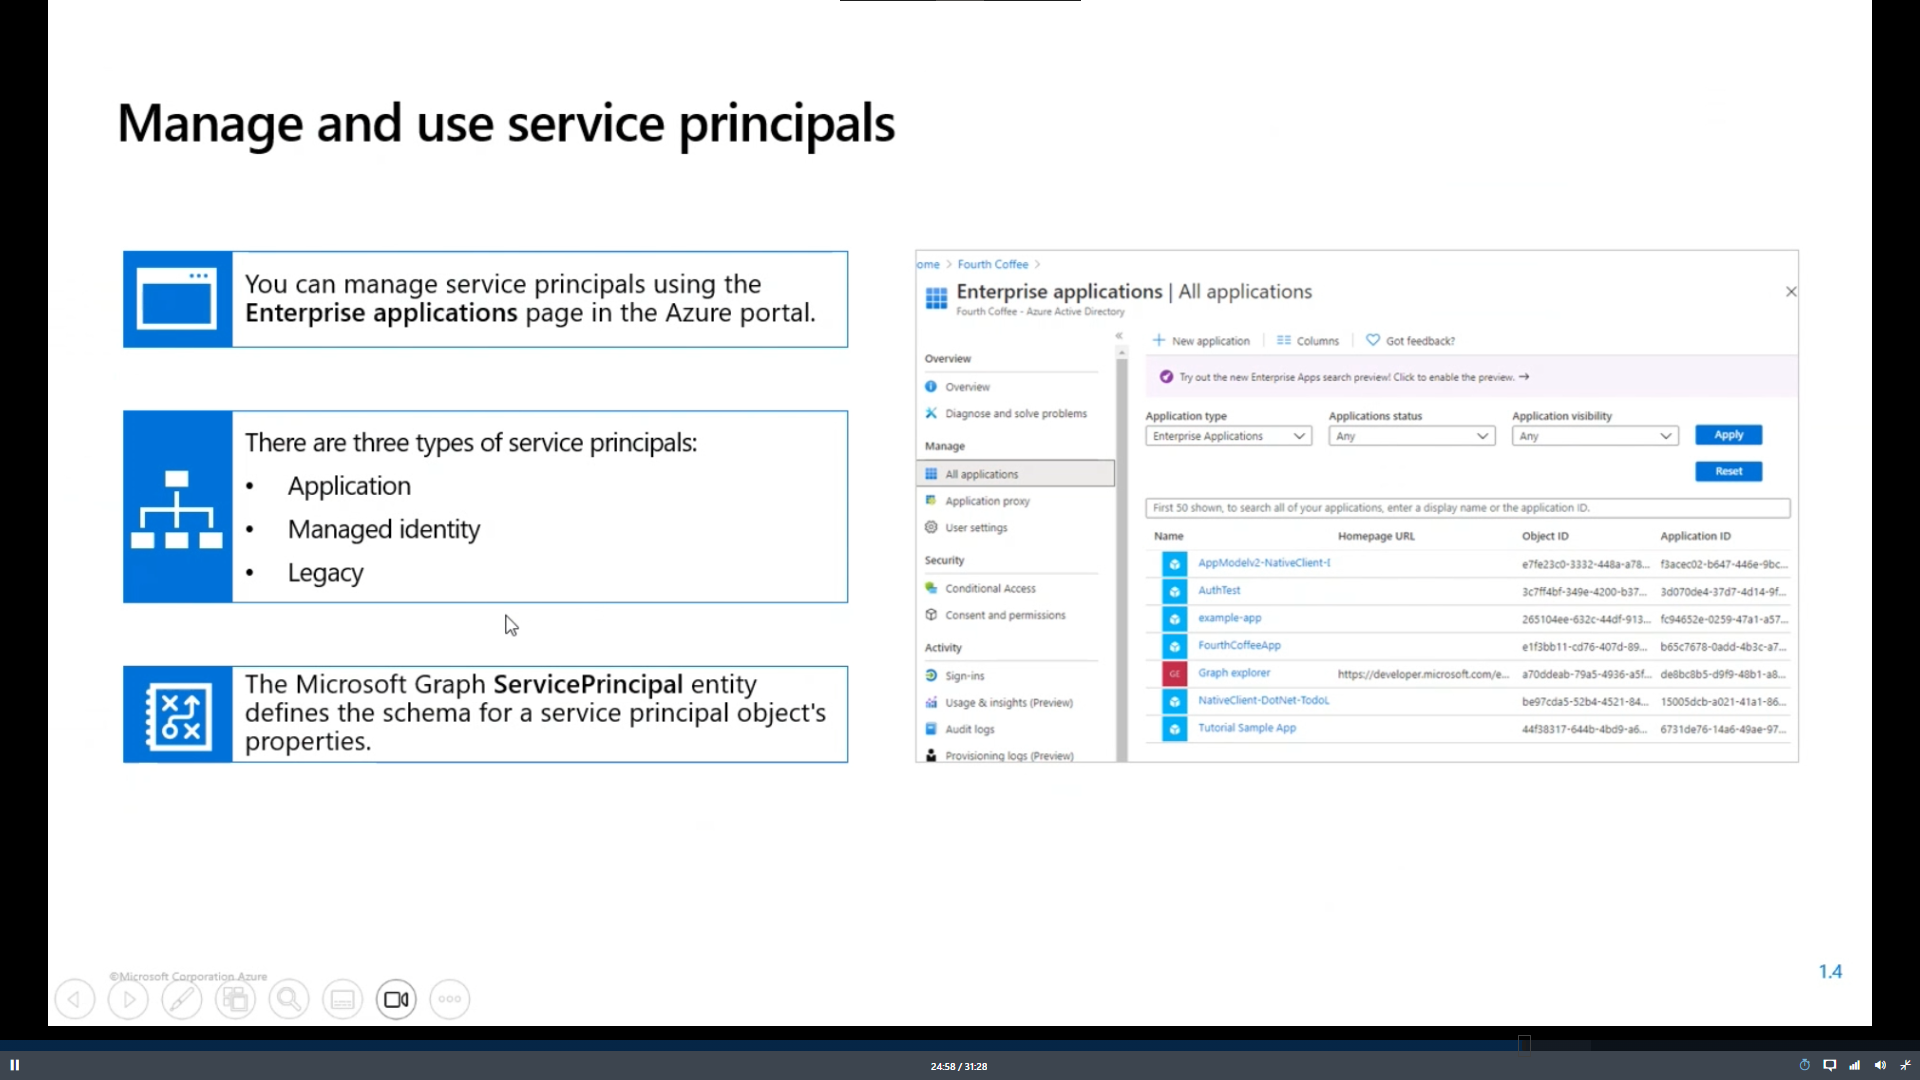
Task: Click the Homepage URL column header
Action: point(1376,537)
